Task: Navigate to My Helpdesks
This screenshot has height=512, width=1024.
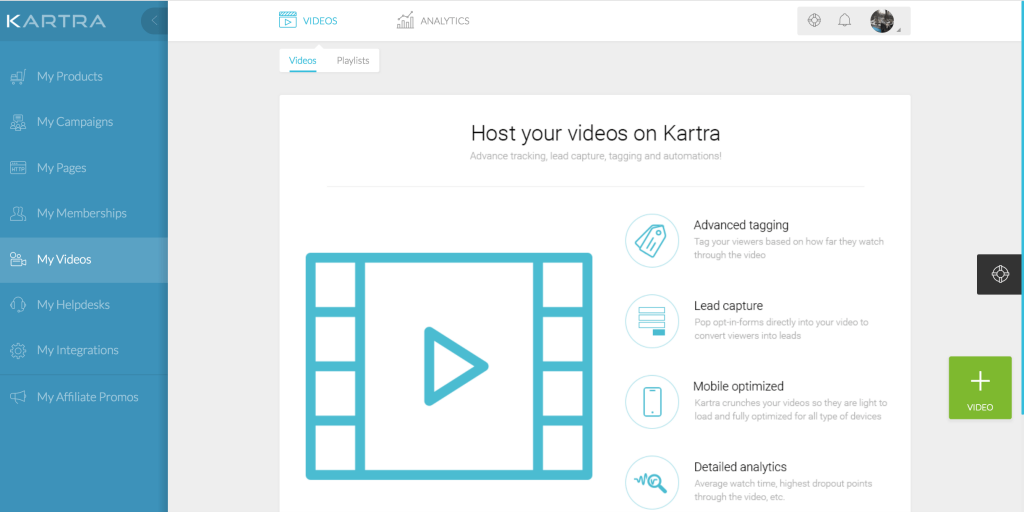Action: [73, 305]
